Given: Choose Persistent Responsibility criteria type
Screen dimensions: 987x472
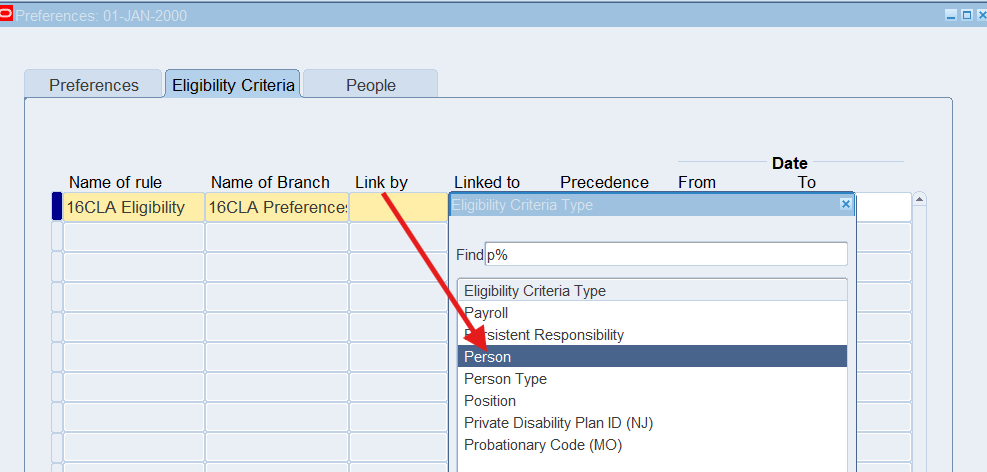Looking at the screenshot, I should point(544,335).
